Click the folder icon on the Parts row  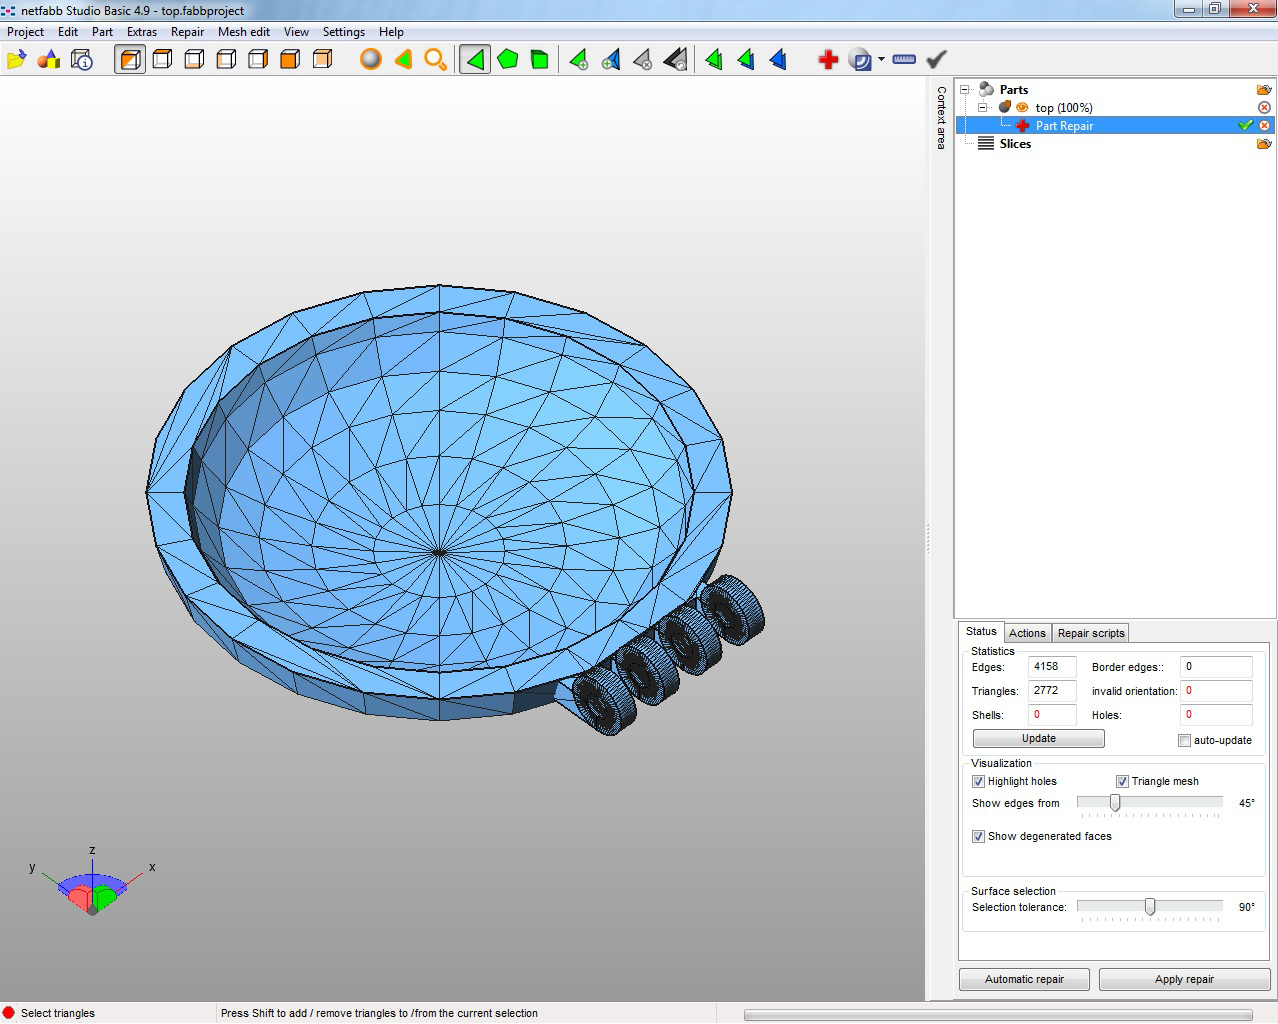(x=1264, y=90)
